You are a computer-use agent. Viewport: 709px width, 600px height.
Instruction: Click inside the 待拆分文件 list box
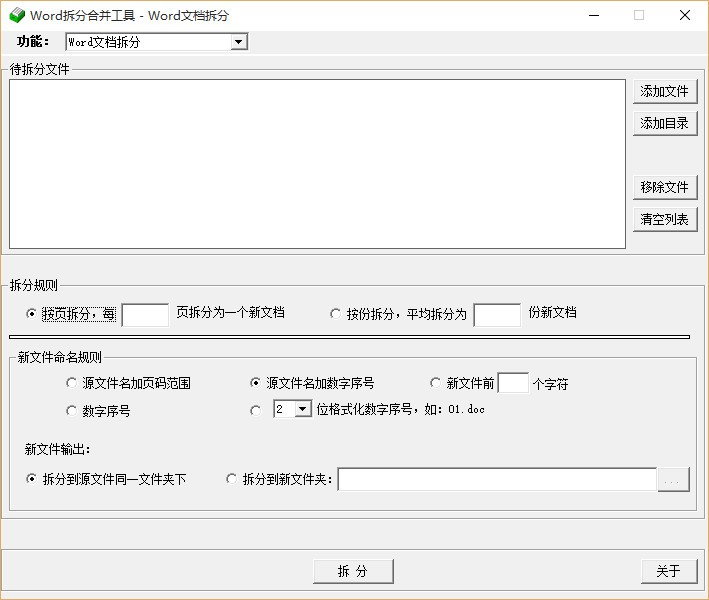pyautogui.click(x=317, y=164)
